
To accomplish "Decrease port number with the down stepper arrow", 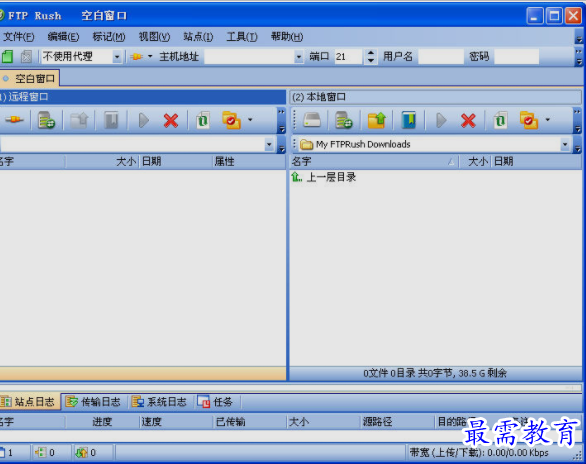I will [x=370, y=61].
